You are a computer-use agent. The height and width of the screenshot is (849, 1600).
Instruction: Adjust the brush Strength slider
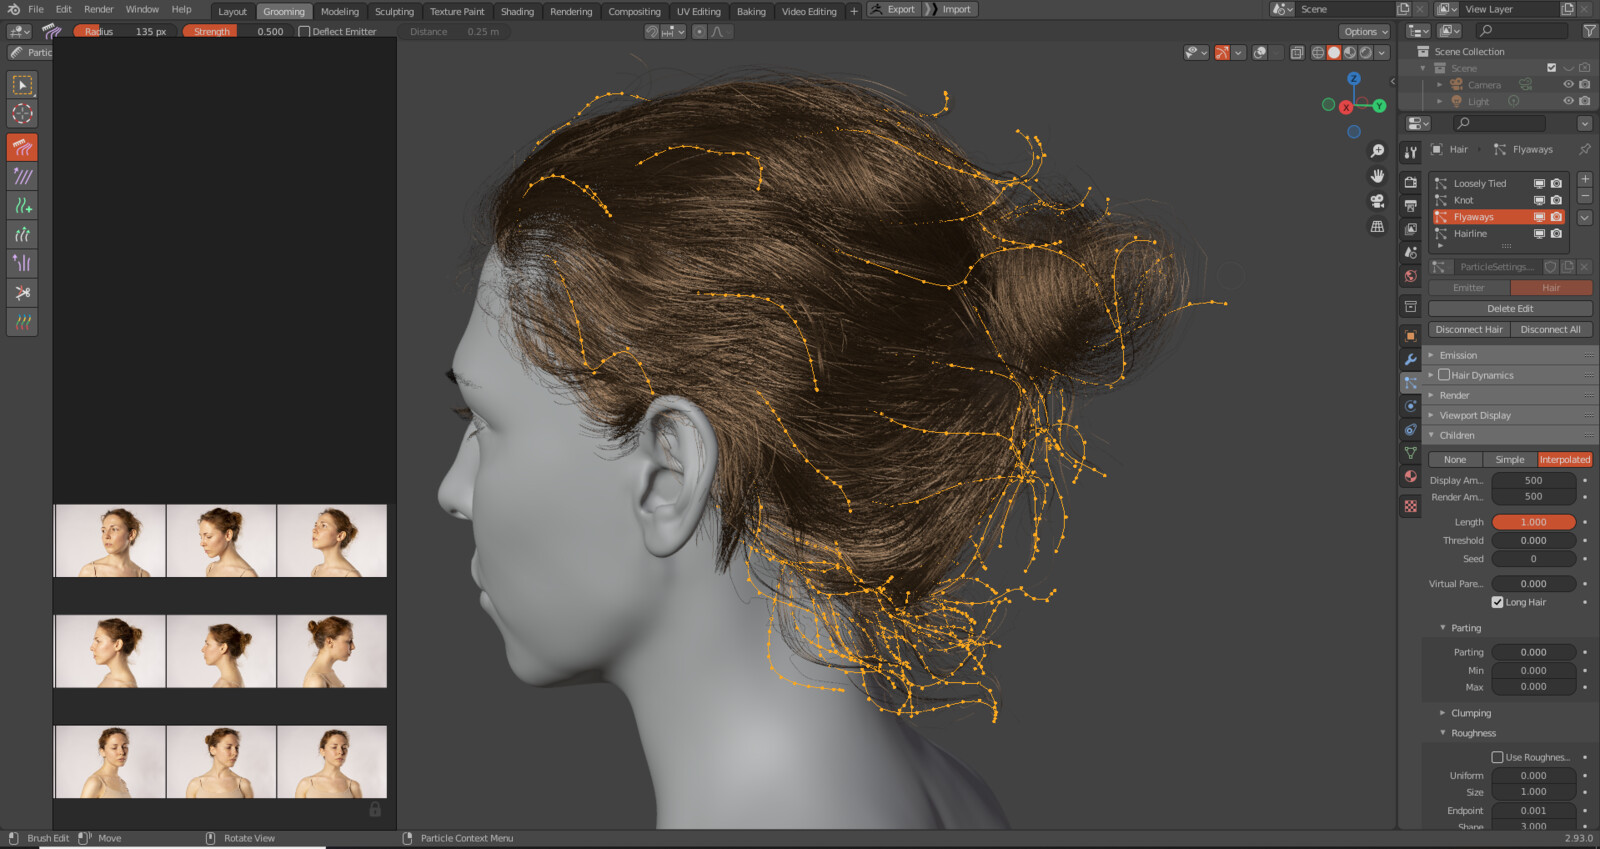point(238,32)
